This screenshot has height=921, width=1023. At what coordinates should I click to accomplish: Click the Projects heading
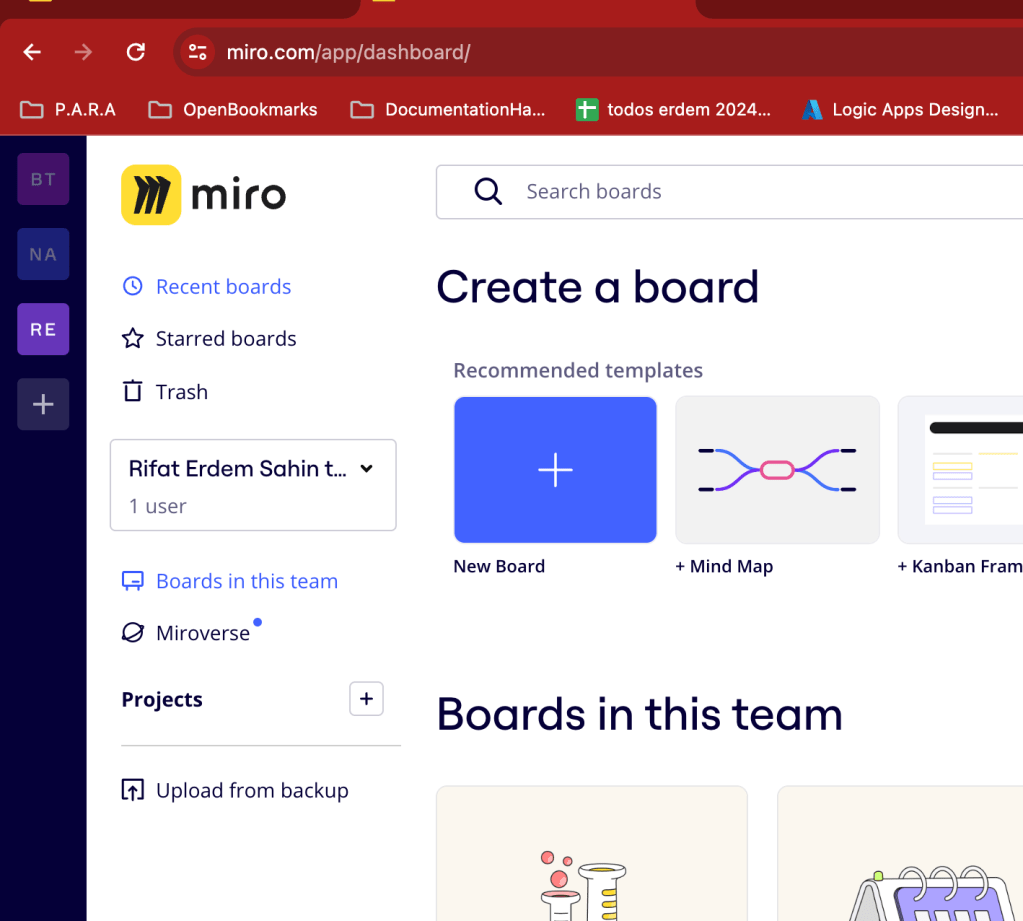[x=162, y=699]
